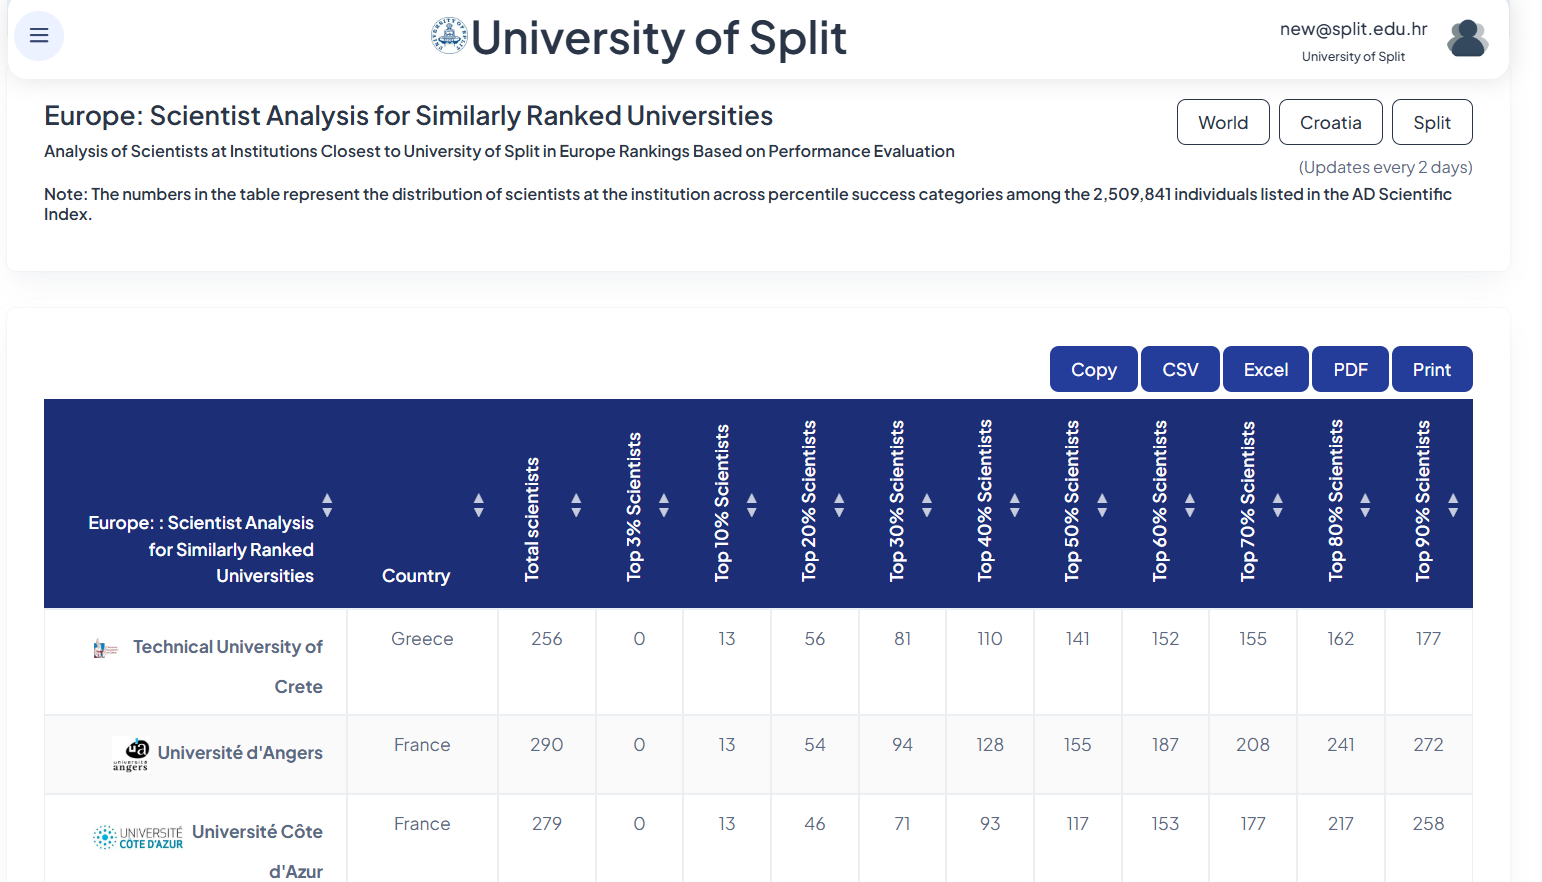Click the Updates every 2 days note
The image size is (1542, 882).
(1385, 167)
